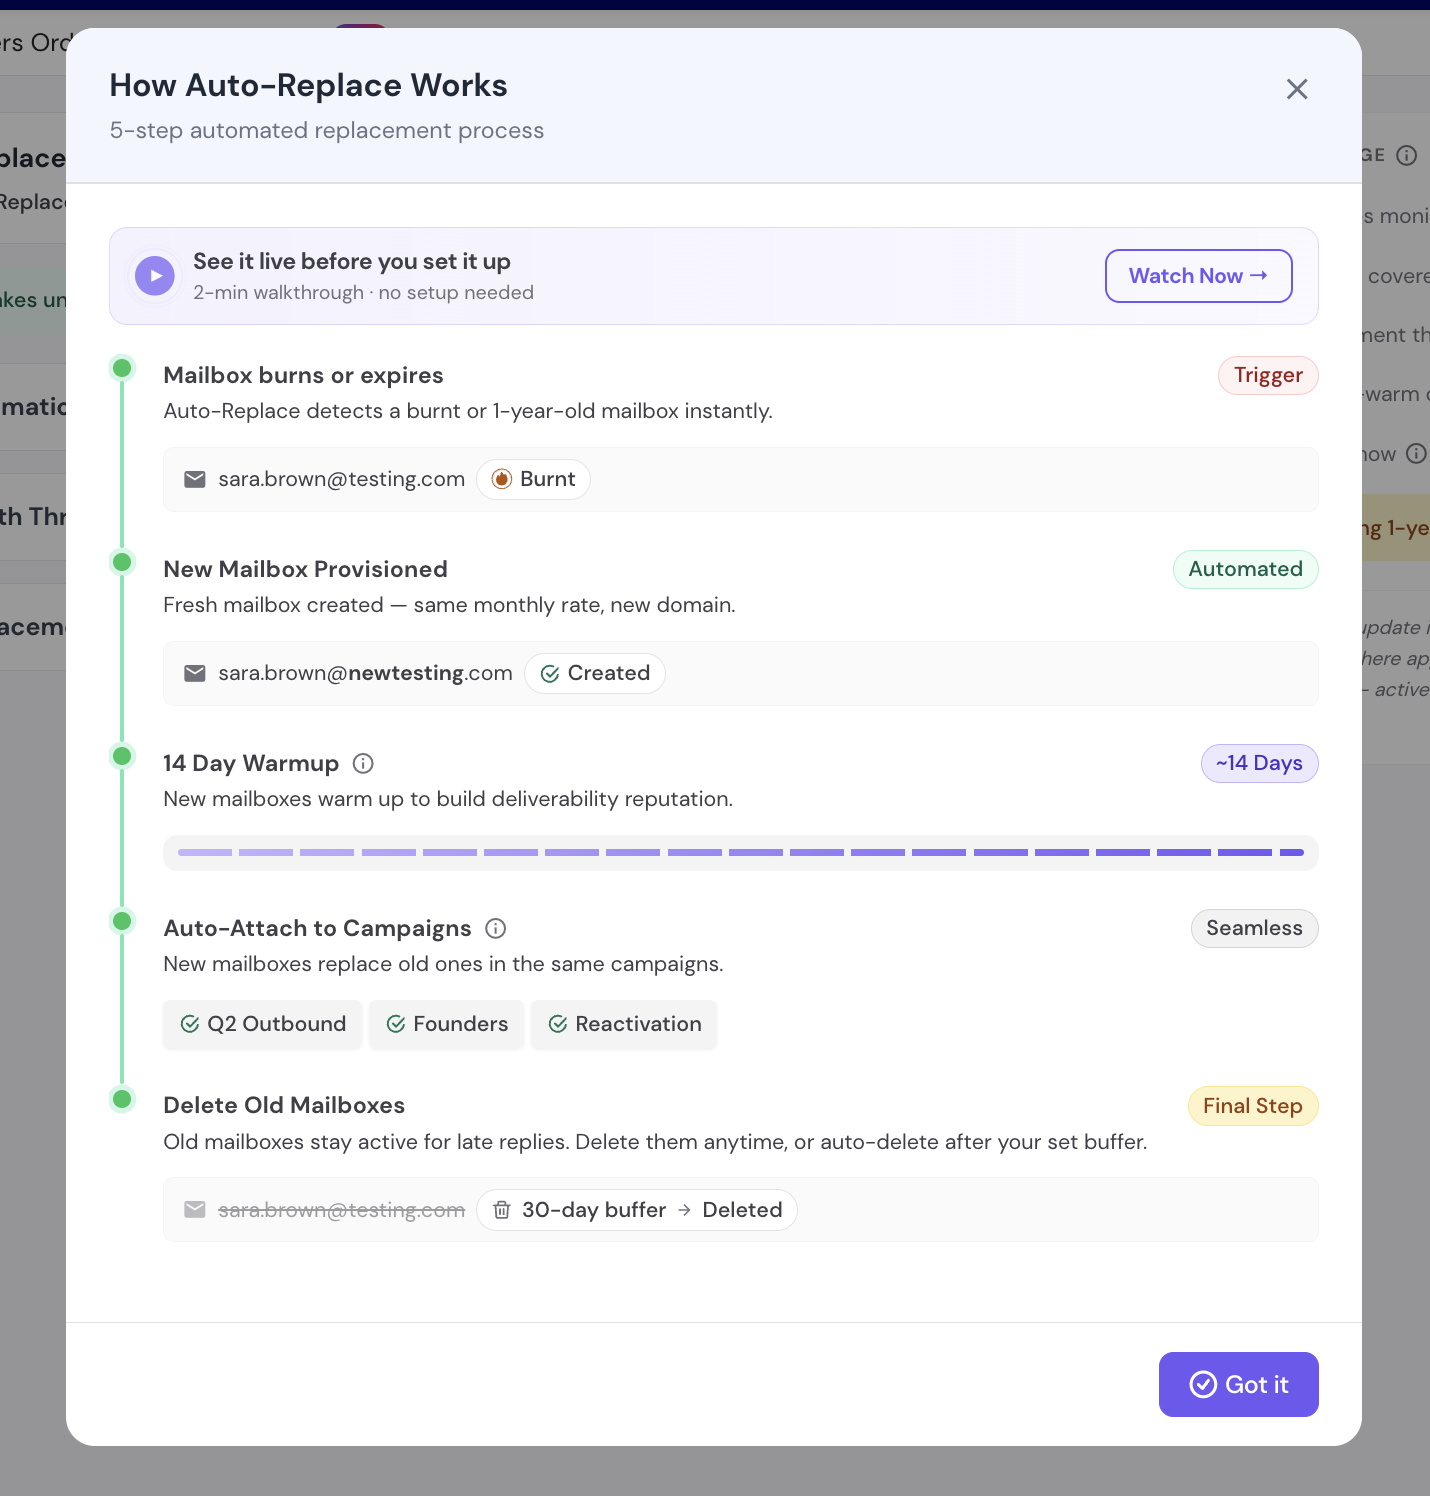Click the Watch Now button
Screen dimensions: 1430x1496
pos(1198,276)
